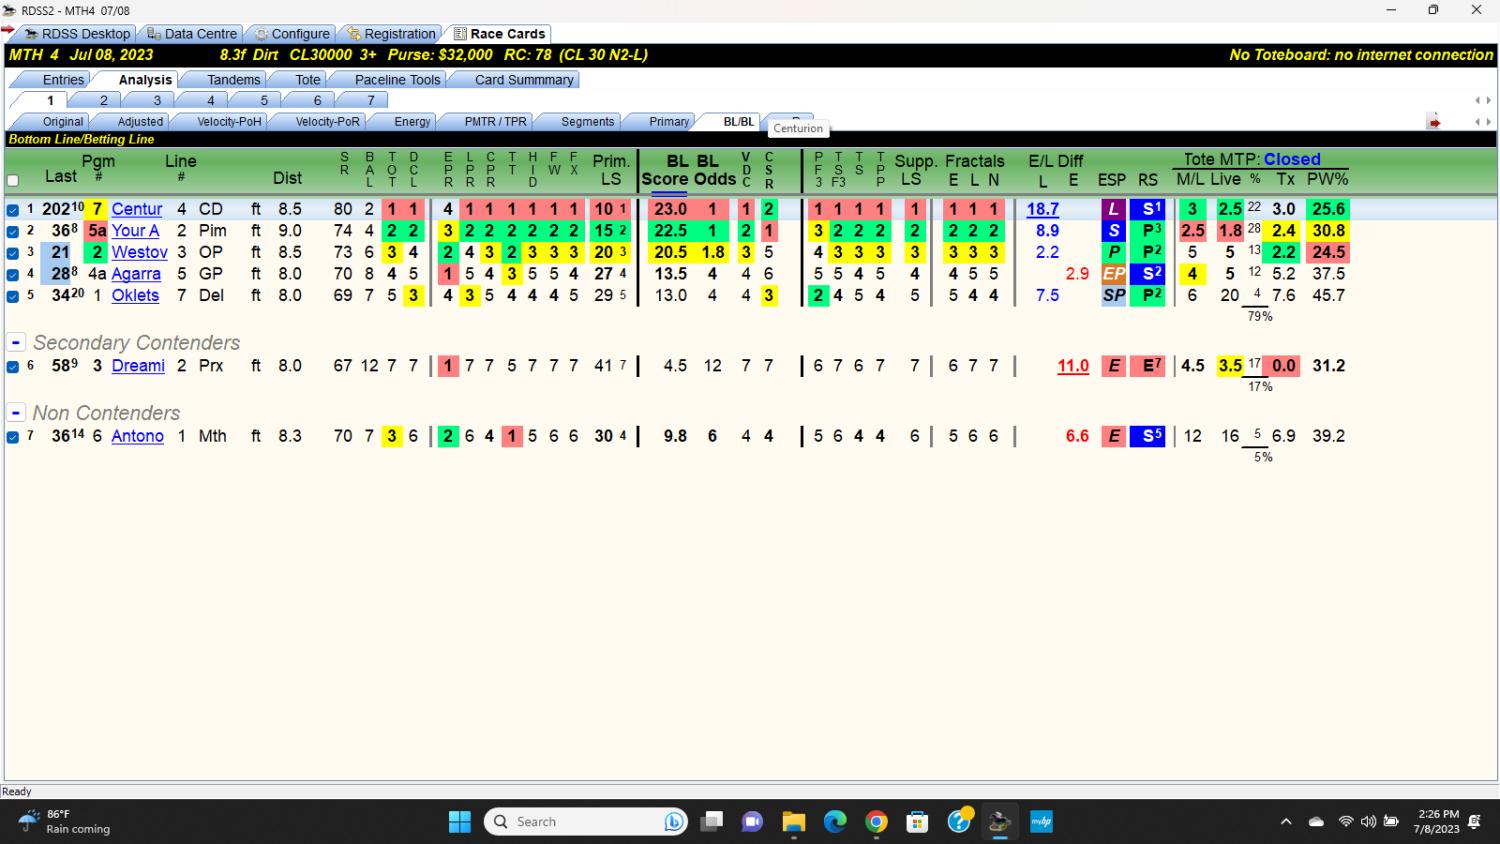Toggle checkbox for Your A row
This screenshot has height=844, width=1500.
(13, 231)
